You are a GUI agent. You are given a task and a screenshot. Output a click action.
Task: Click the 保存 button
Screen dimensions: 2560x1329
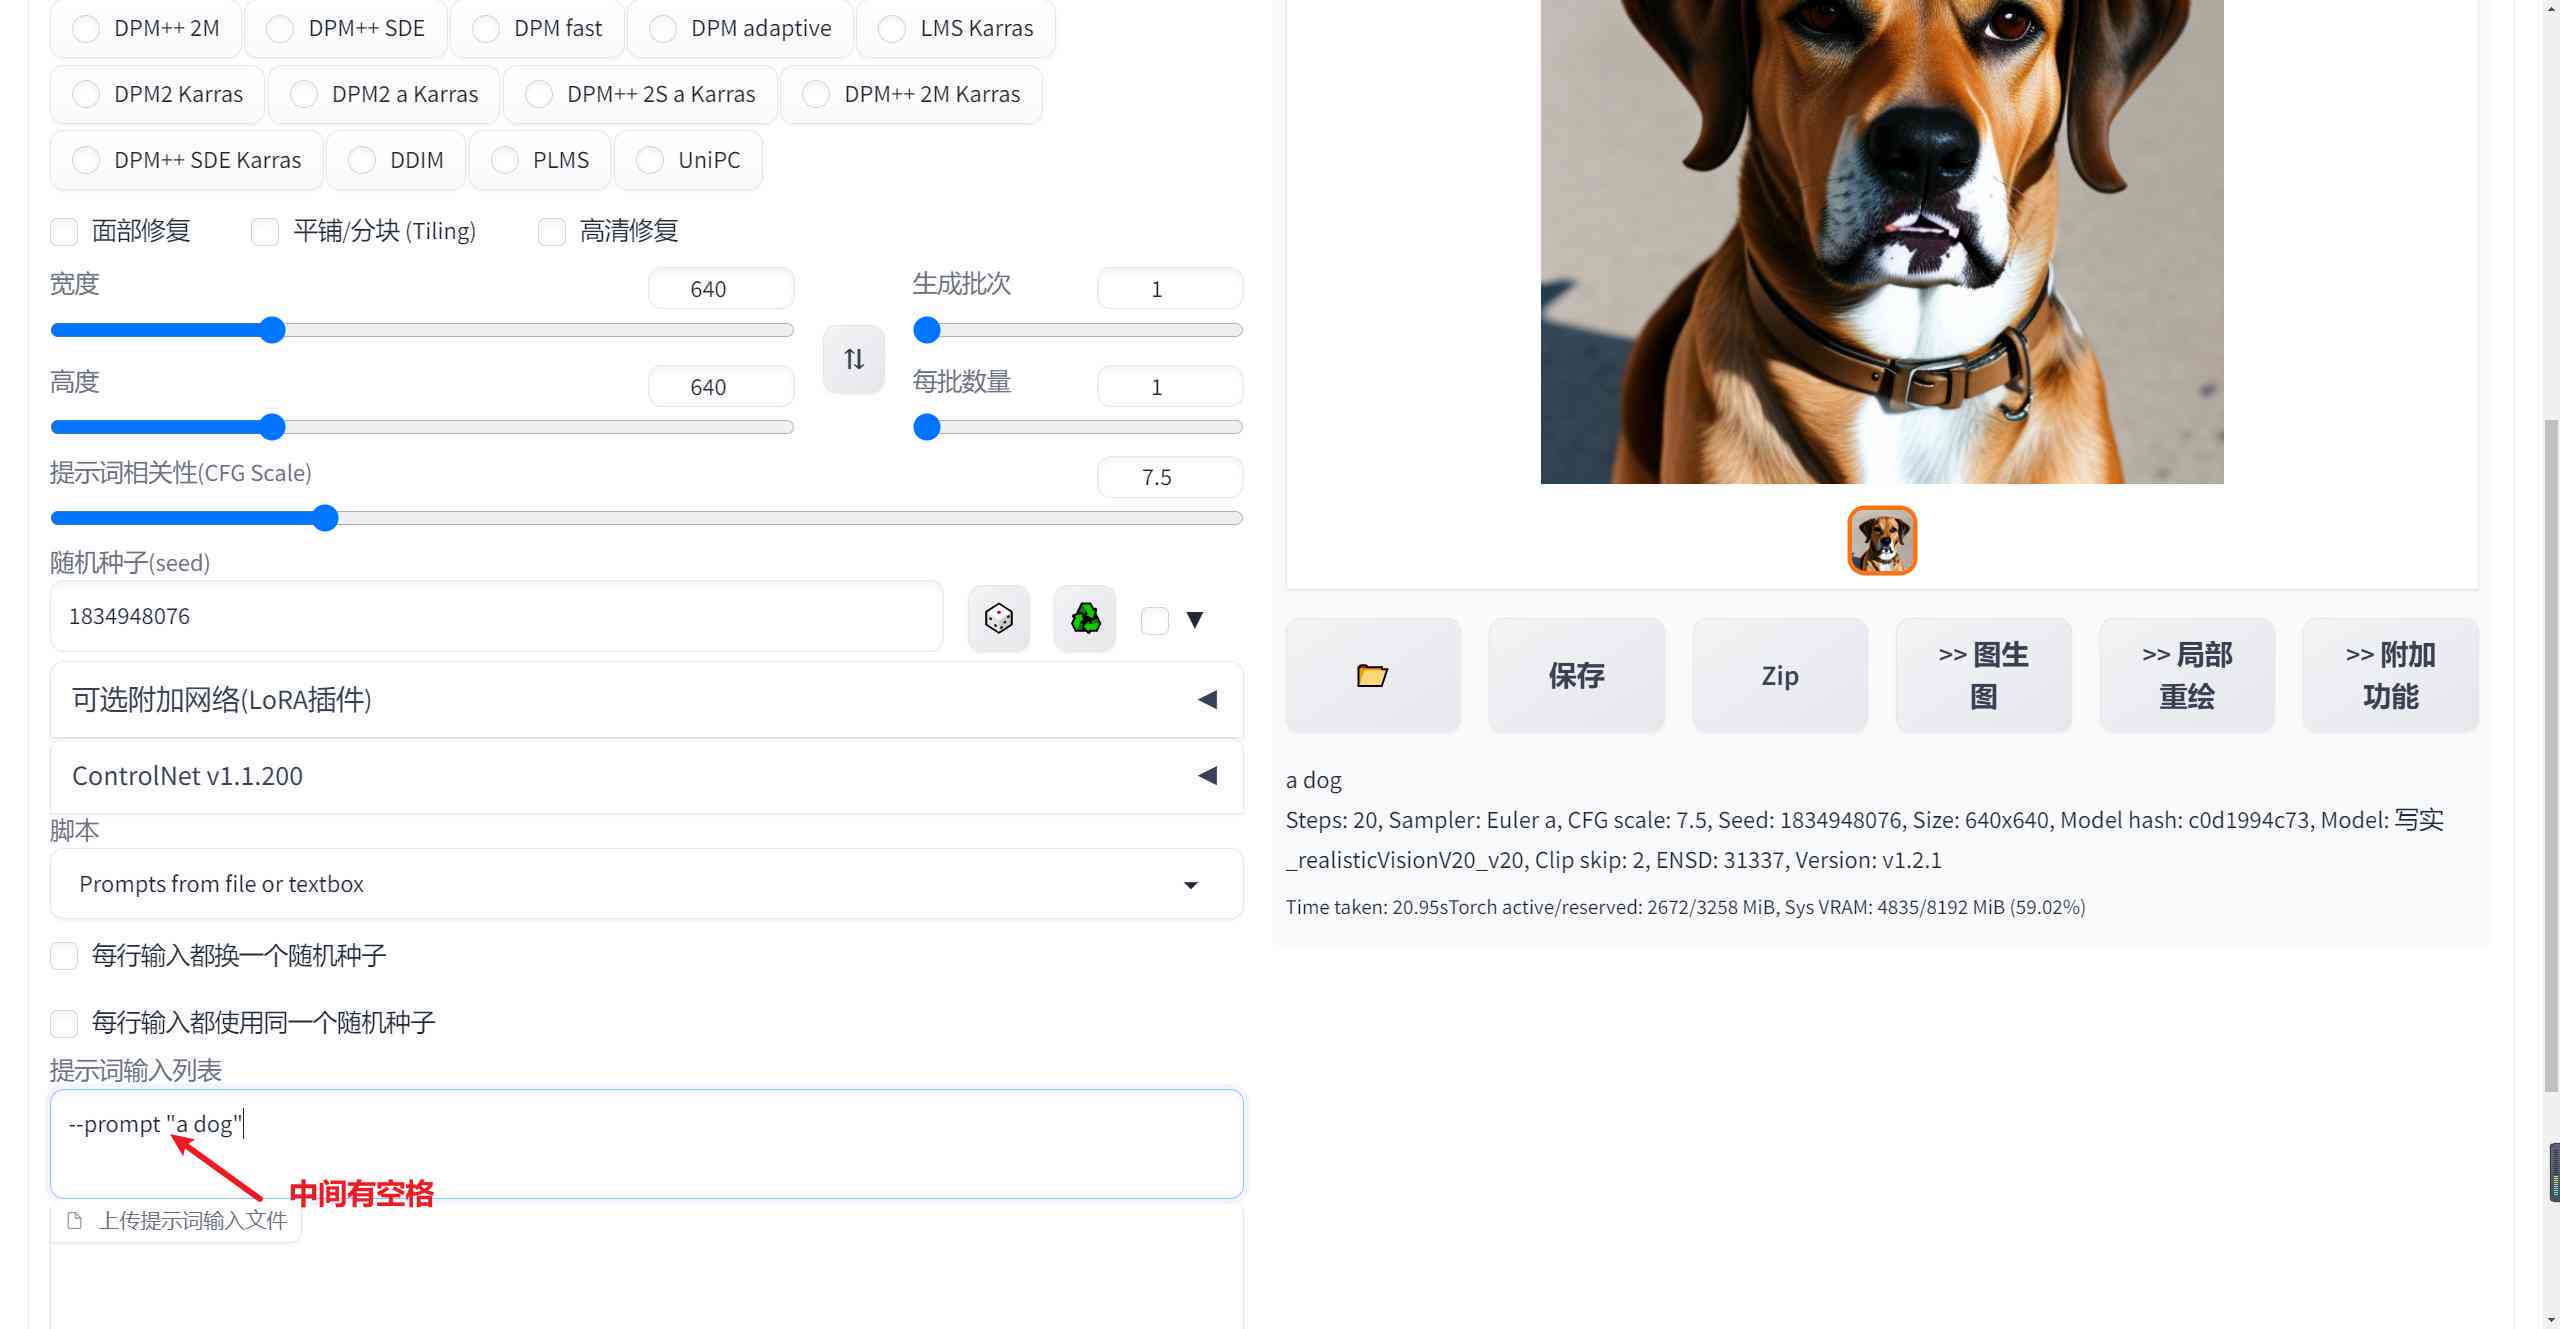pyautogui.click(x=1576, y=676)
